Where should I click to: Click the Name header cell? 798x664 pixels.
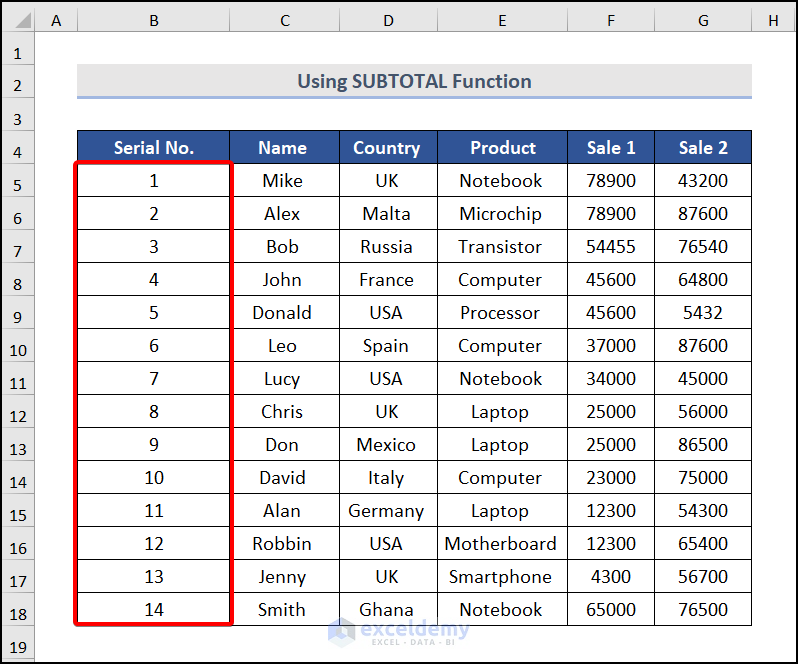283,147
